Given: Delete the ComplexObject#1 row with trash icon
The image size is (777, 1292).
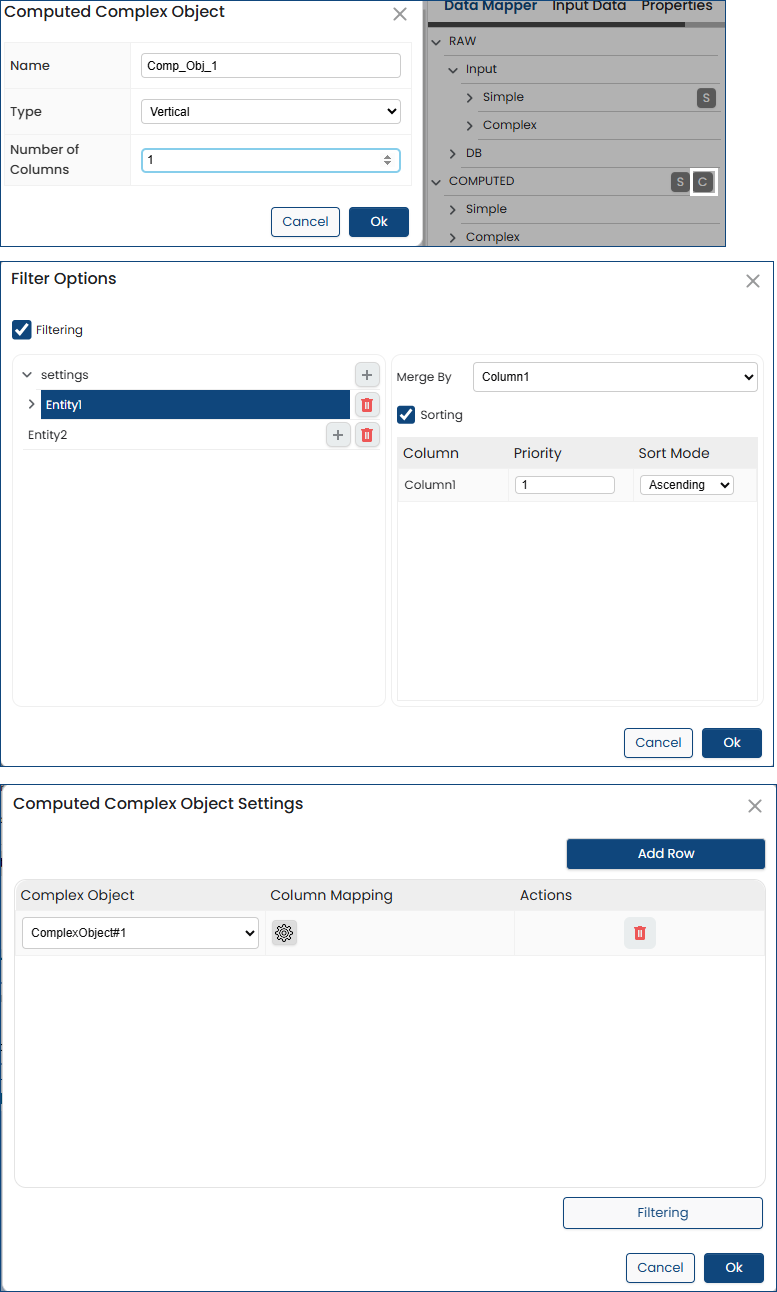Looking at the screenshot, I should pos(640,933).
